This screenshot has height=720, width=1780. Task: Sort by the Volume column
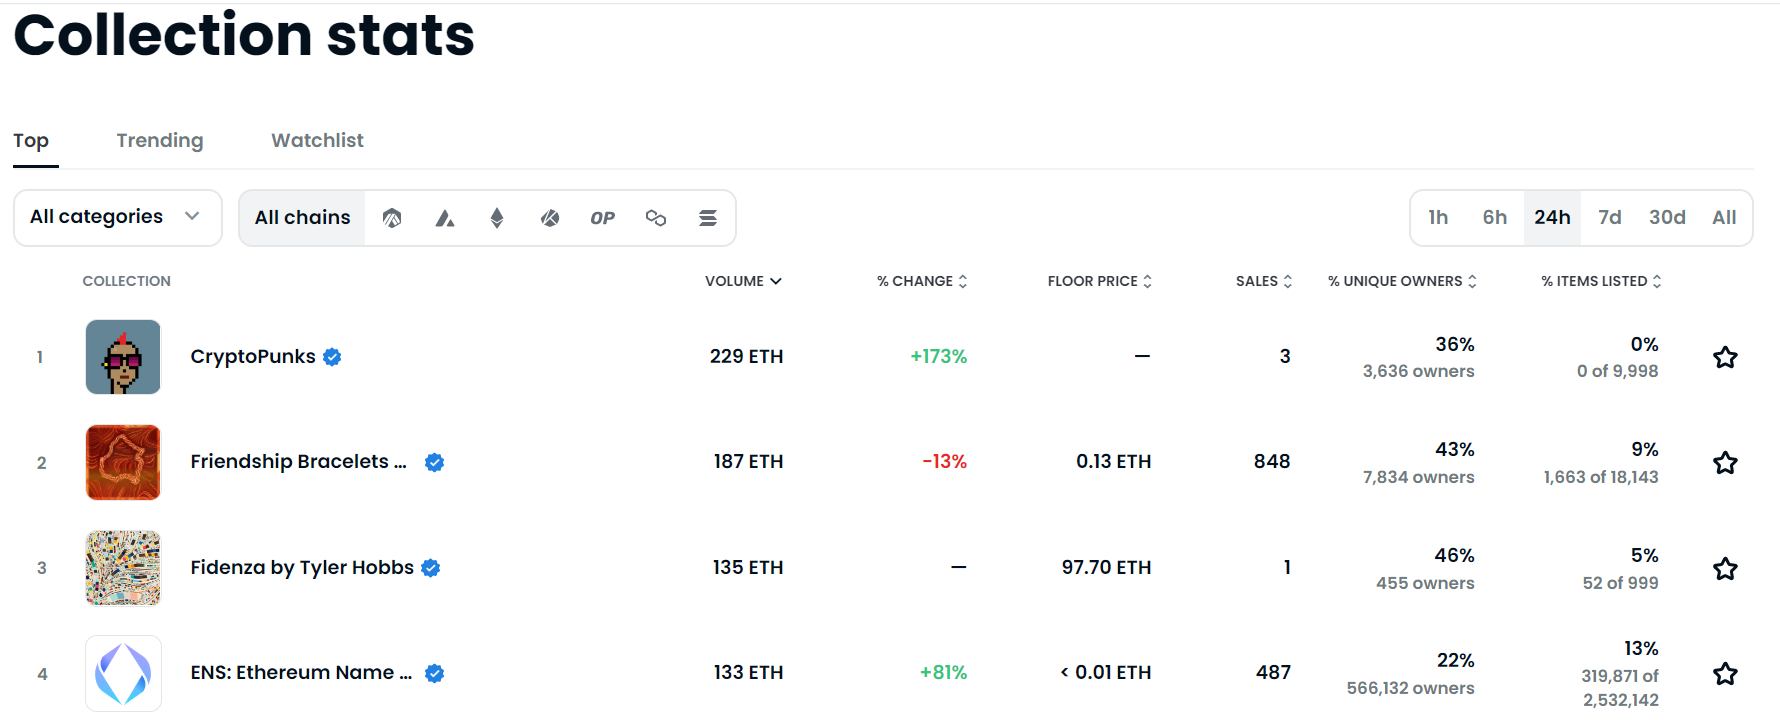pyautogui.click(x=743, y=281)
